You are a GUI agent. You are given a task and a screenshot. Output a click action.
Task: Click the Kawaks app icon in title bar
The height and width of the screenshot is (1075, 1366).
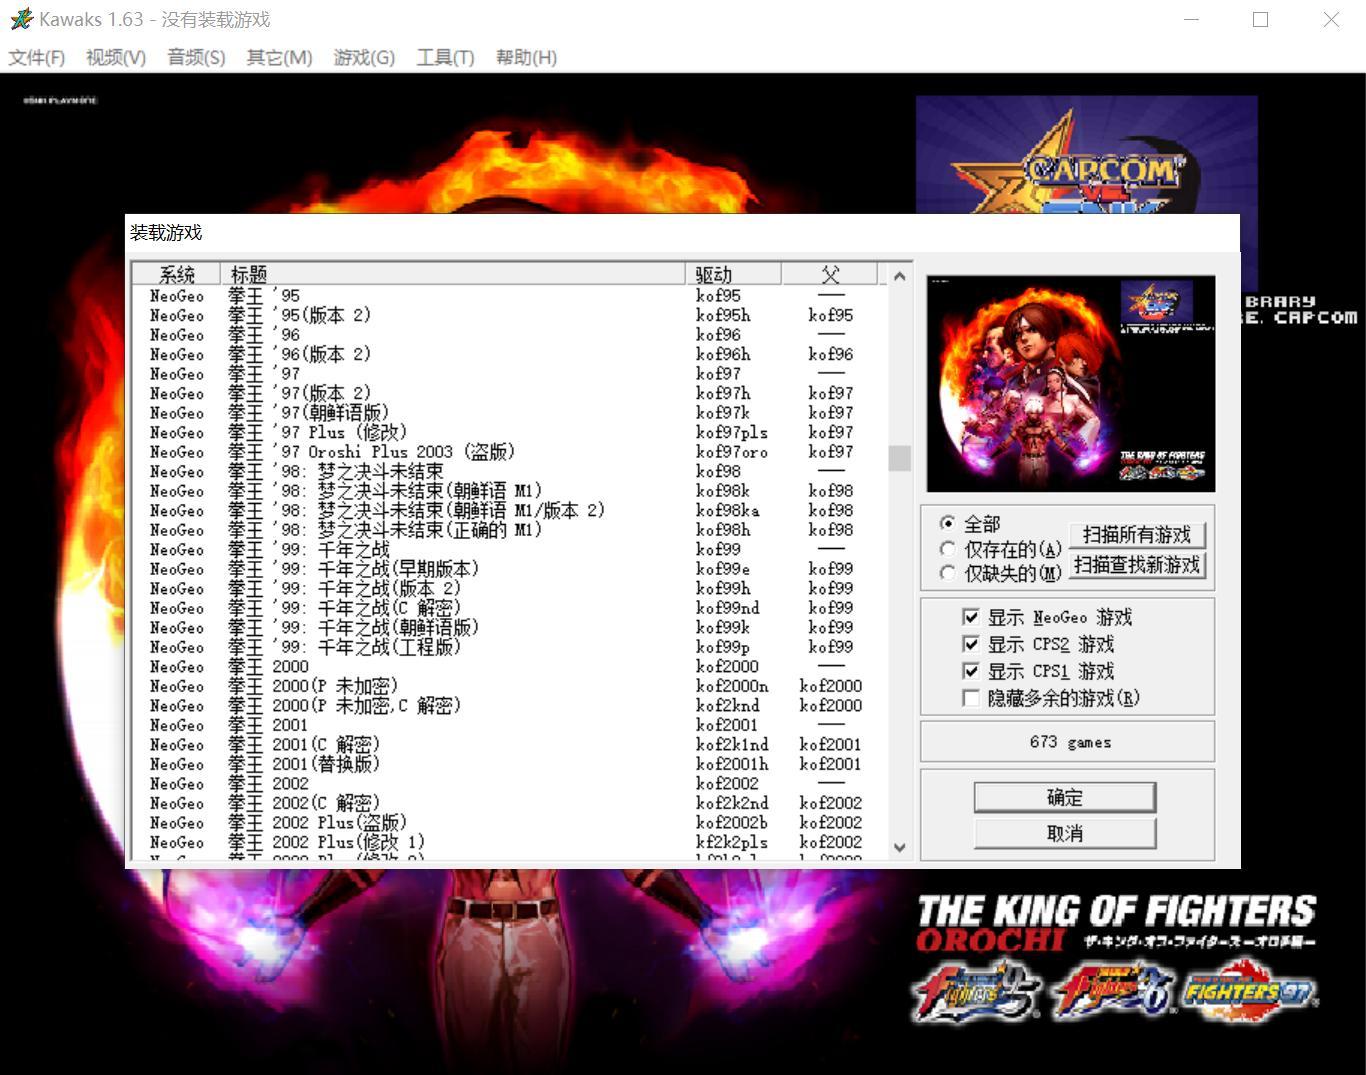[x=21, y=19]
